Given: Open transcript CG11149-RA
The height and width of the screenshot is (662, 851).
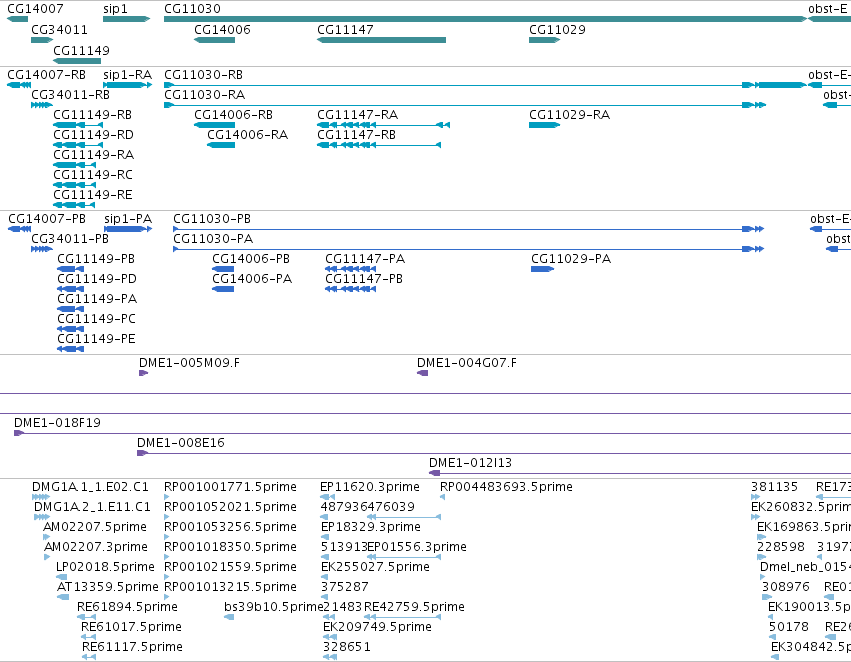Looking at the screenshot, I should click(94, 155).
